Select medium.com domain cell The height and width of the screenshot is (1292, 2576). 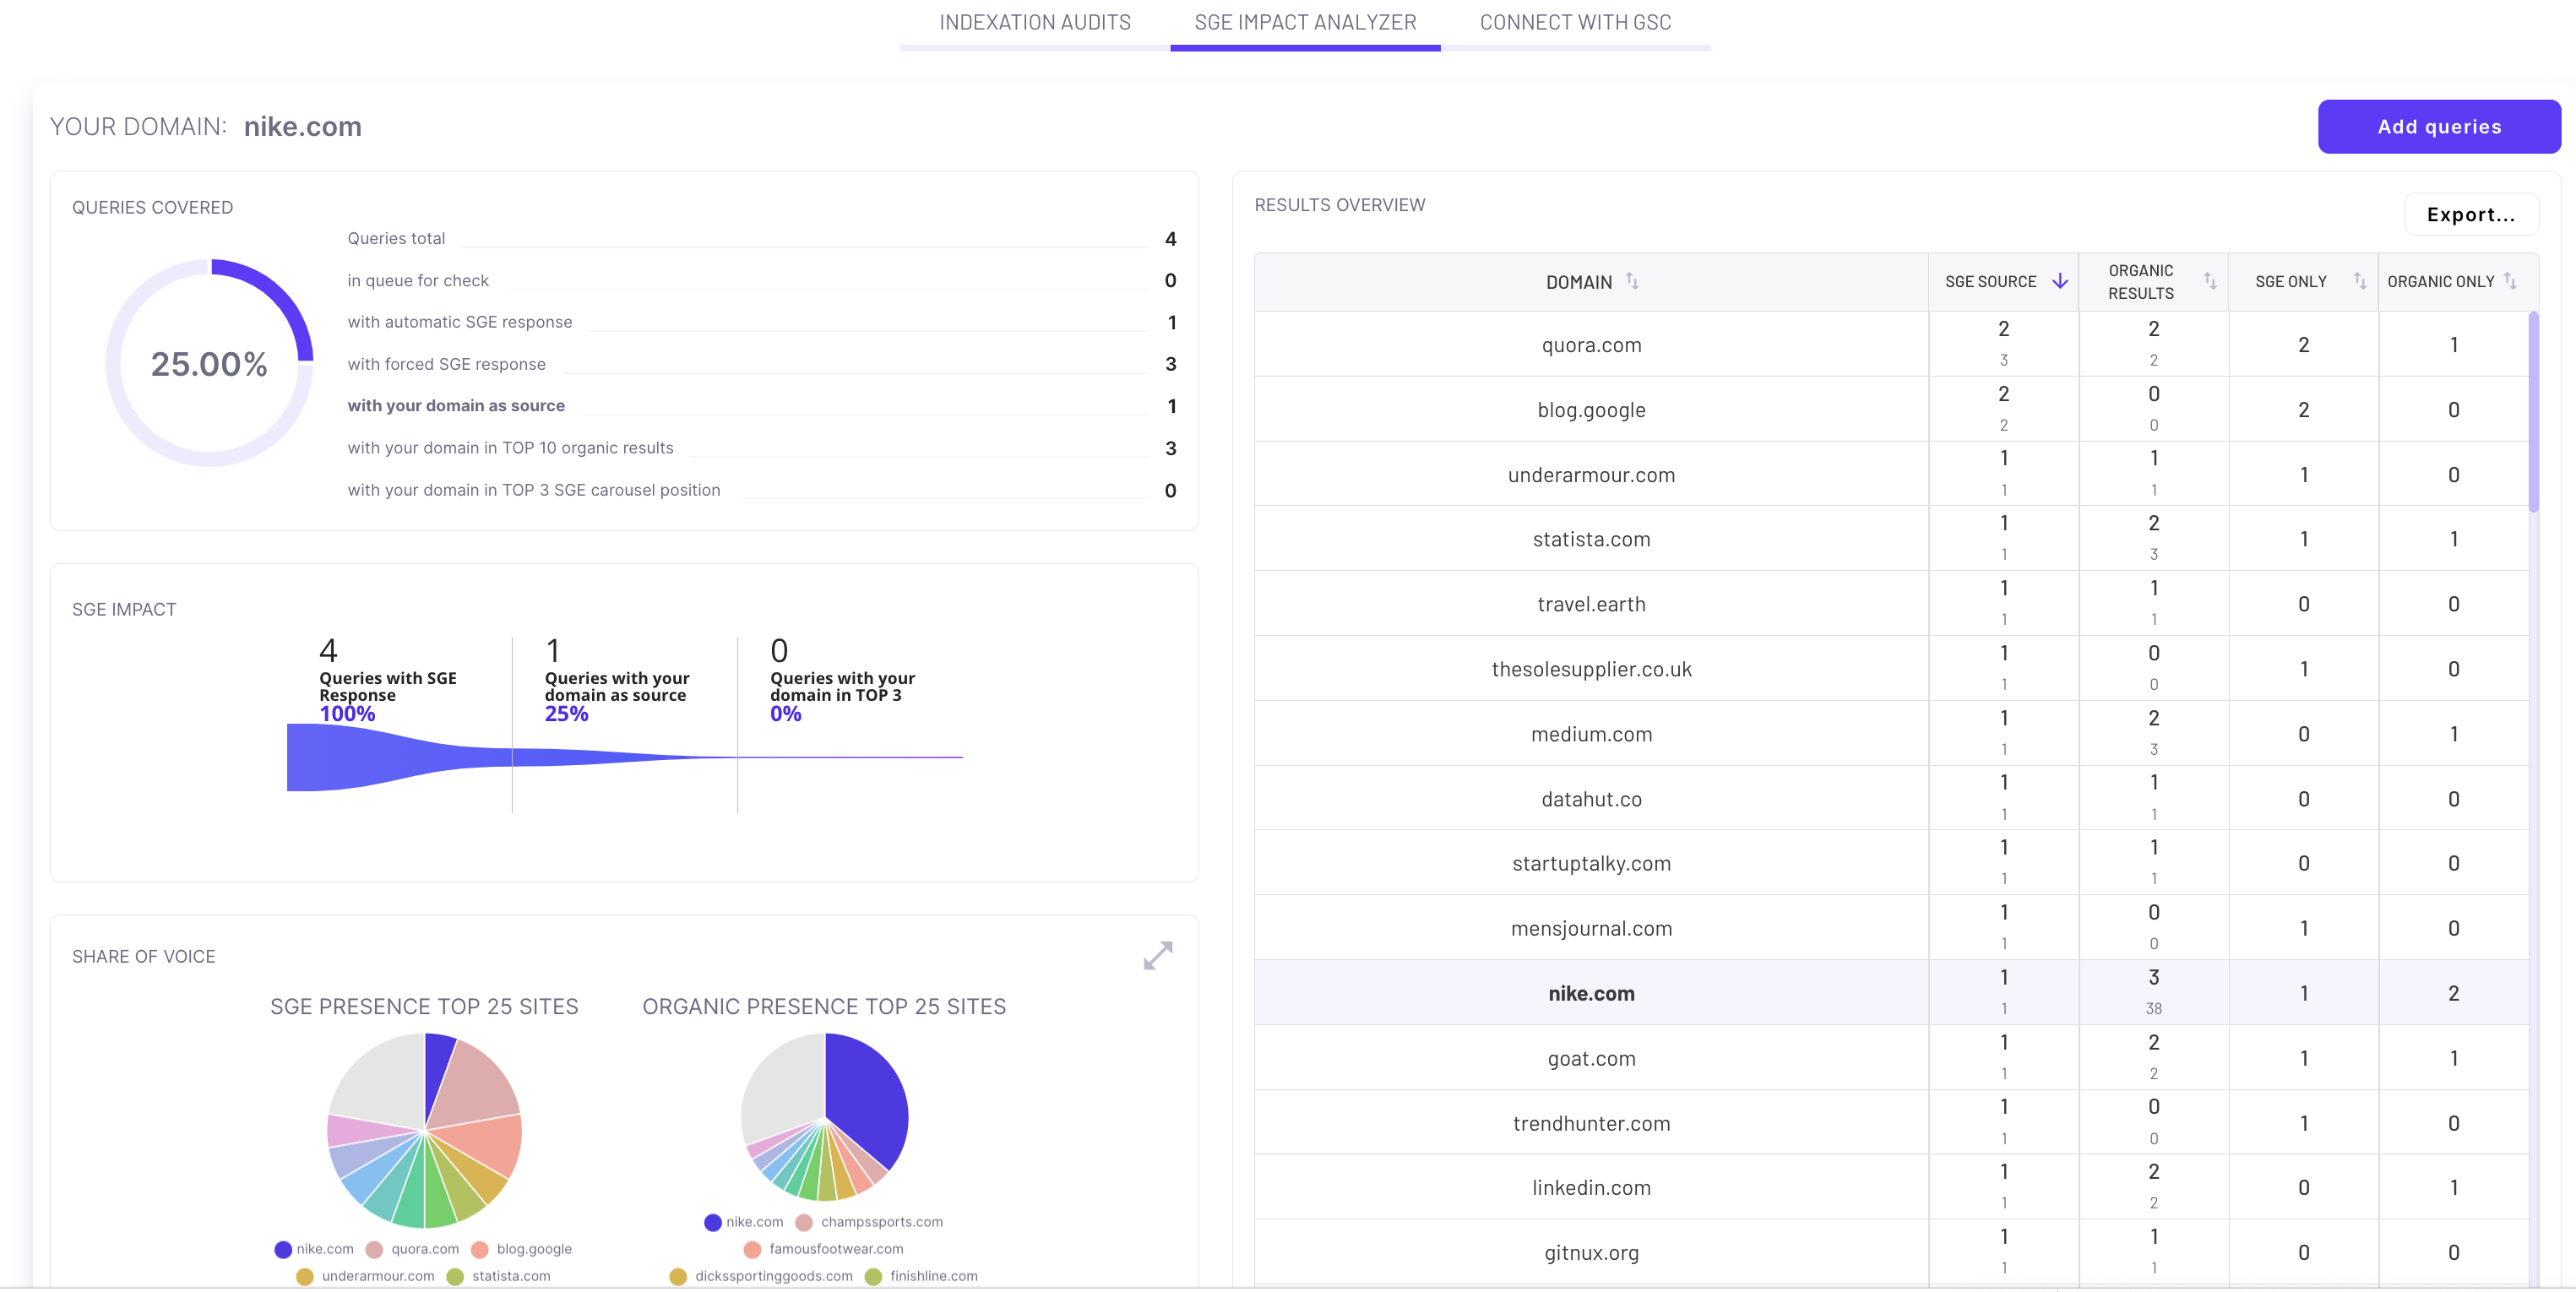click(1591, 734)
